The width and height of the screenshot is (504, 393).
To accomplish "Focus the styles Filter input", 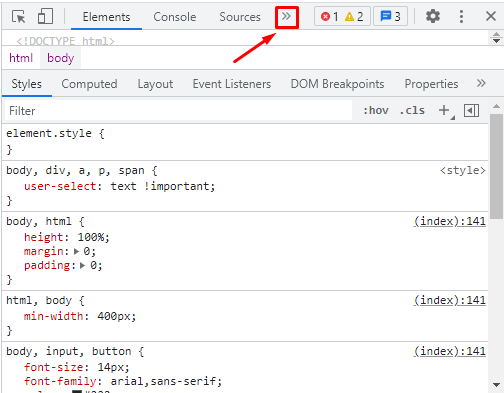I will click(178, 111).
